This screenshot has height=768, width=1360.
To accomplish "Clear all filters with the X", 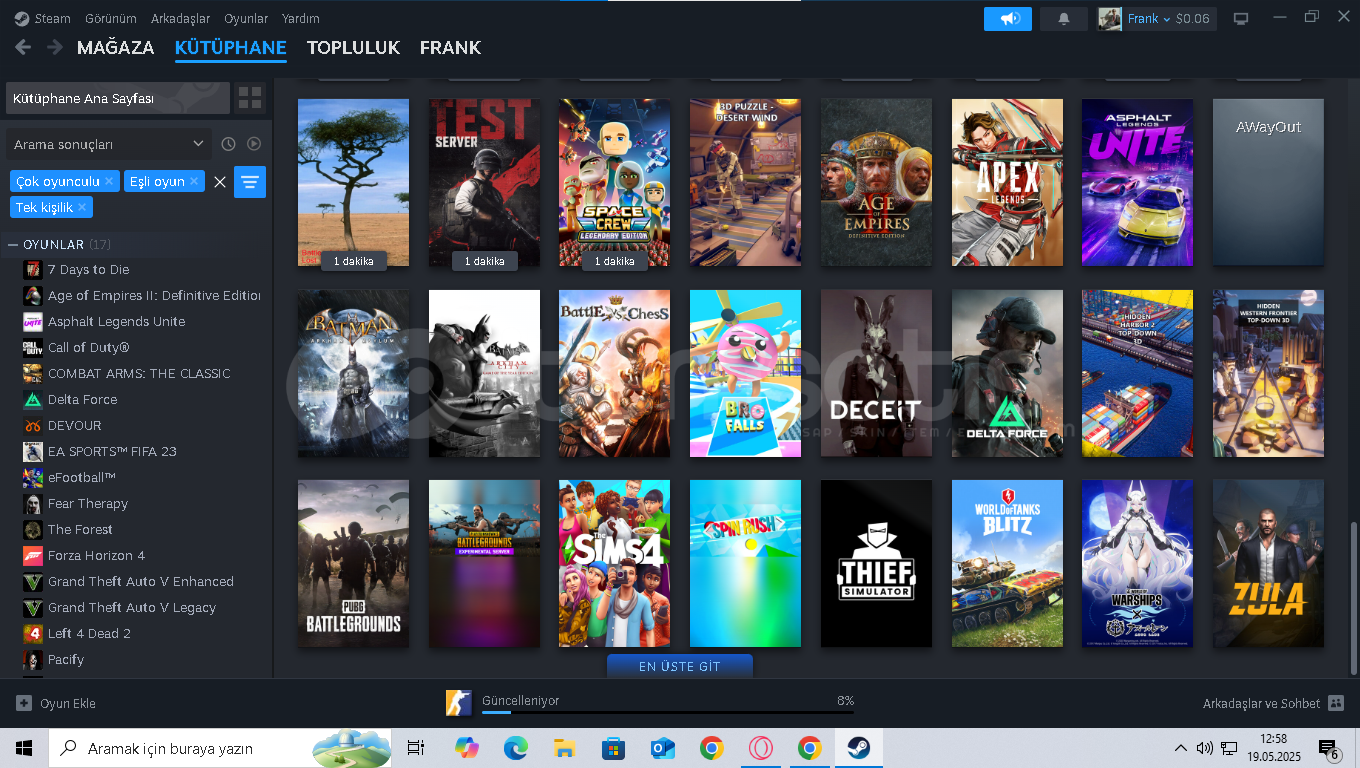I will [x=220, y=182].
